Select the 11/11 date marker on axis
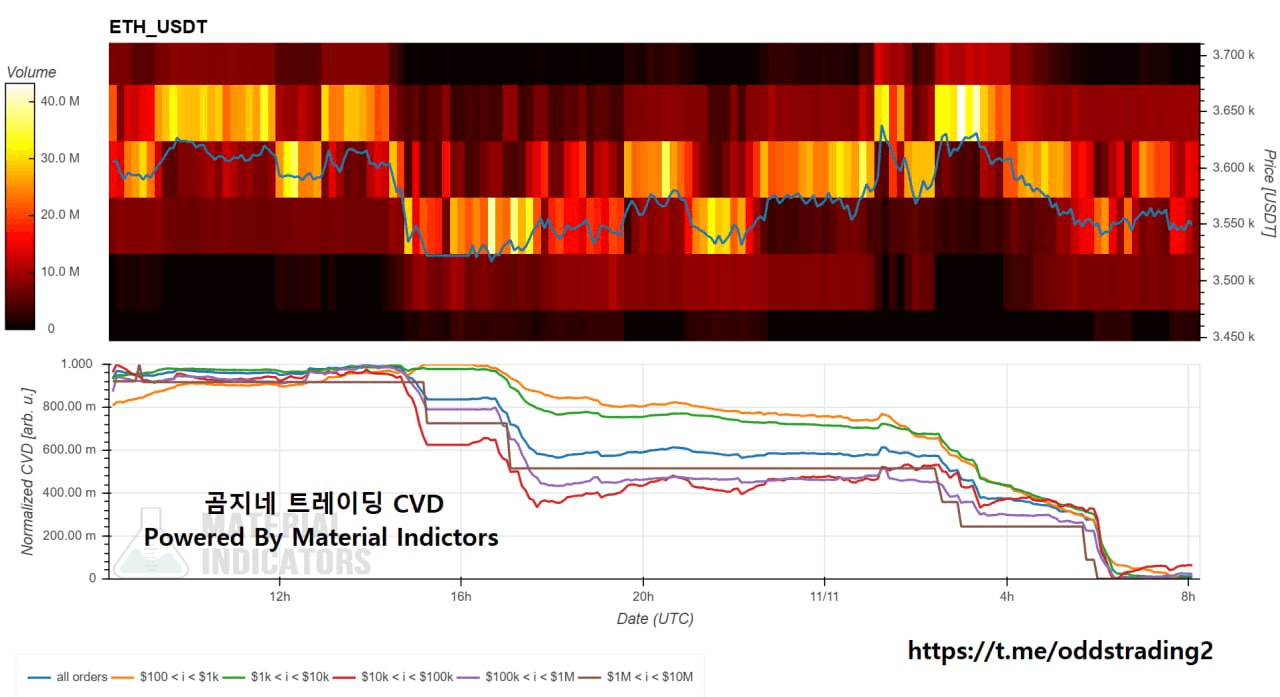Image resolution: width=1280 pixels, height=697 pixels. [x=824, y=598]
